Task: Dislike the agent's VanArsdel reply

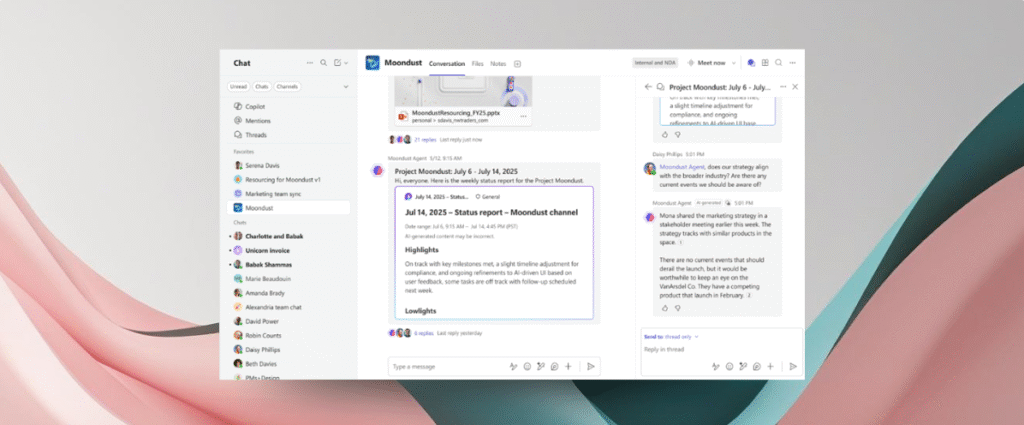Action: click(677, 307)
